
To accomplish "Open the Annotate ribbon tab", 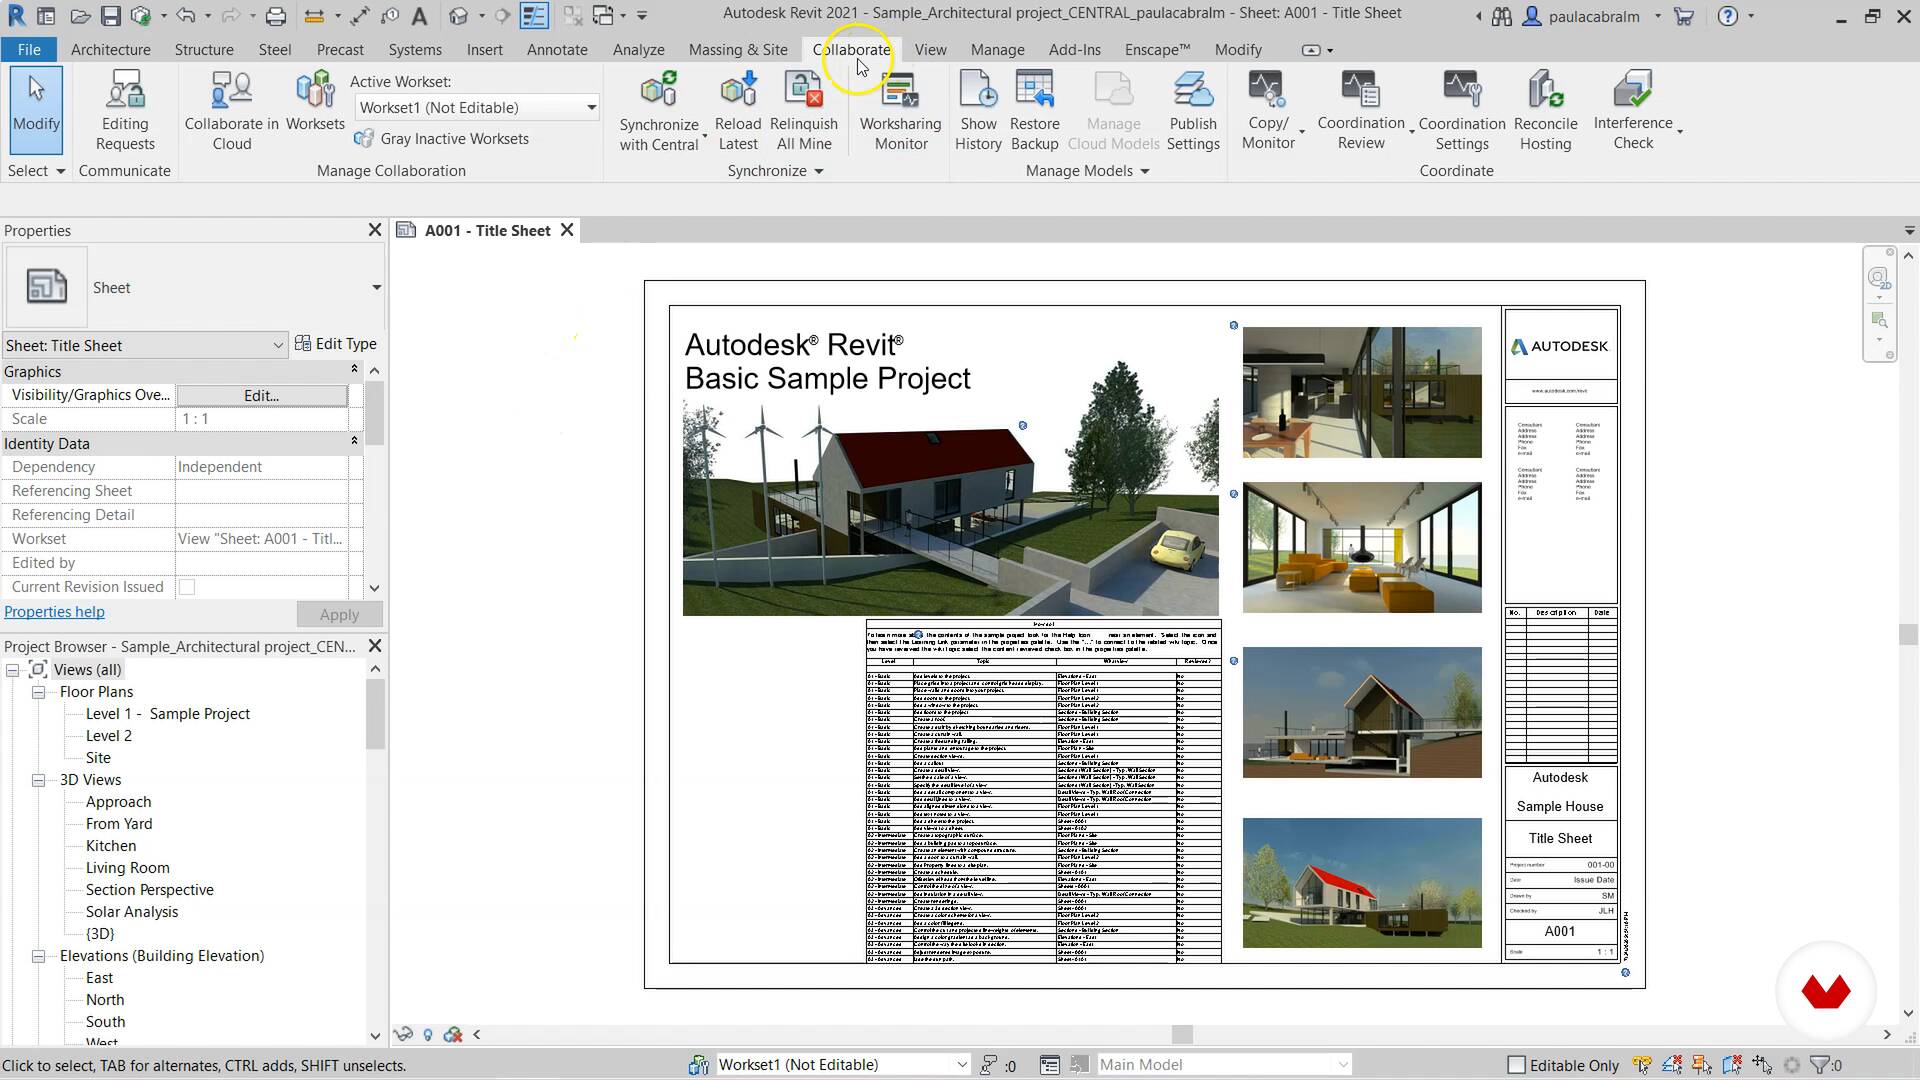I will (x=557, y=49).
